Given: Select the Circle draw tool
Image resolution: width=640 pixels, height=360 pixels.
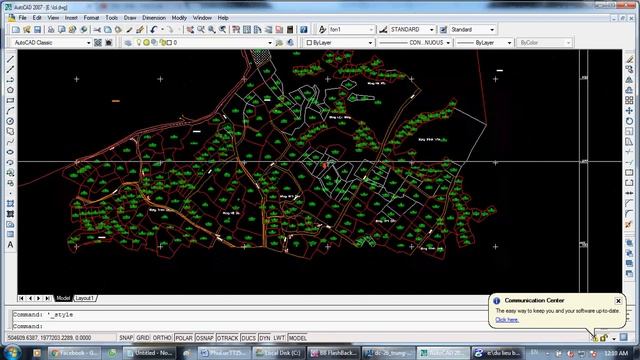Looking at the screenshot, I should click(11, 121).
